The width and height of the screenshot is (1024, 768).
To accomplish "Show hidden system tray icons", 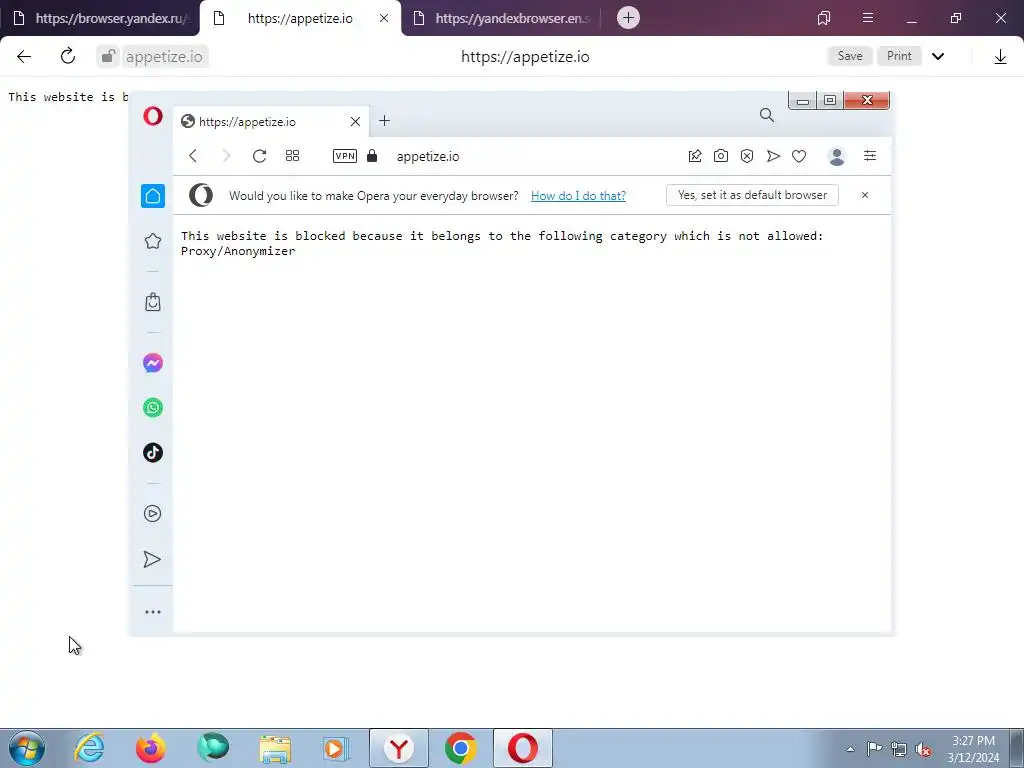I will 850,749.
